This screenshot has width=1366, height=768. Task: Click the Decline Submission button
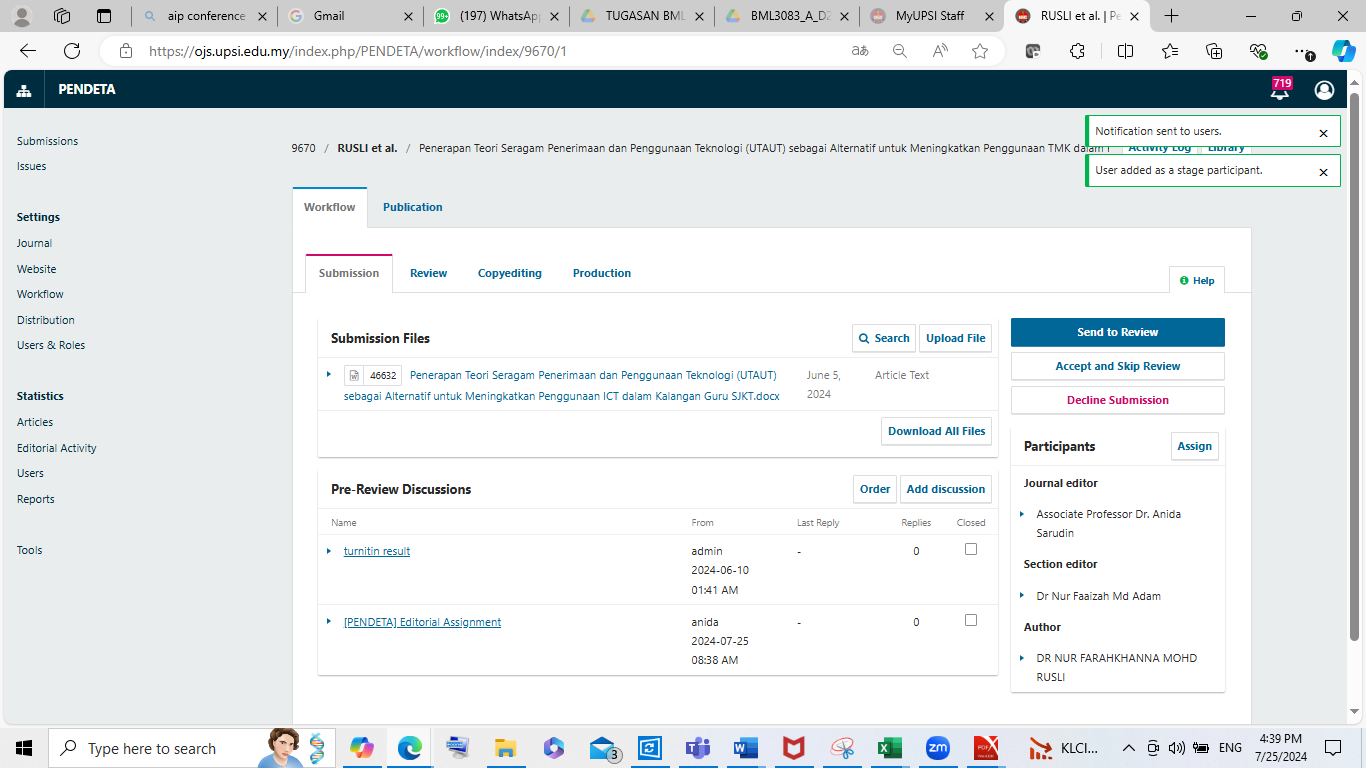point(1117,400)
